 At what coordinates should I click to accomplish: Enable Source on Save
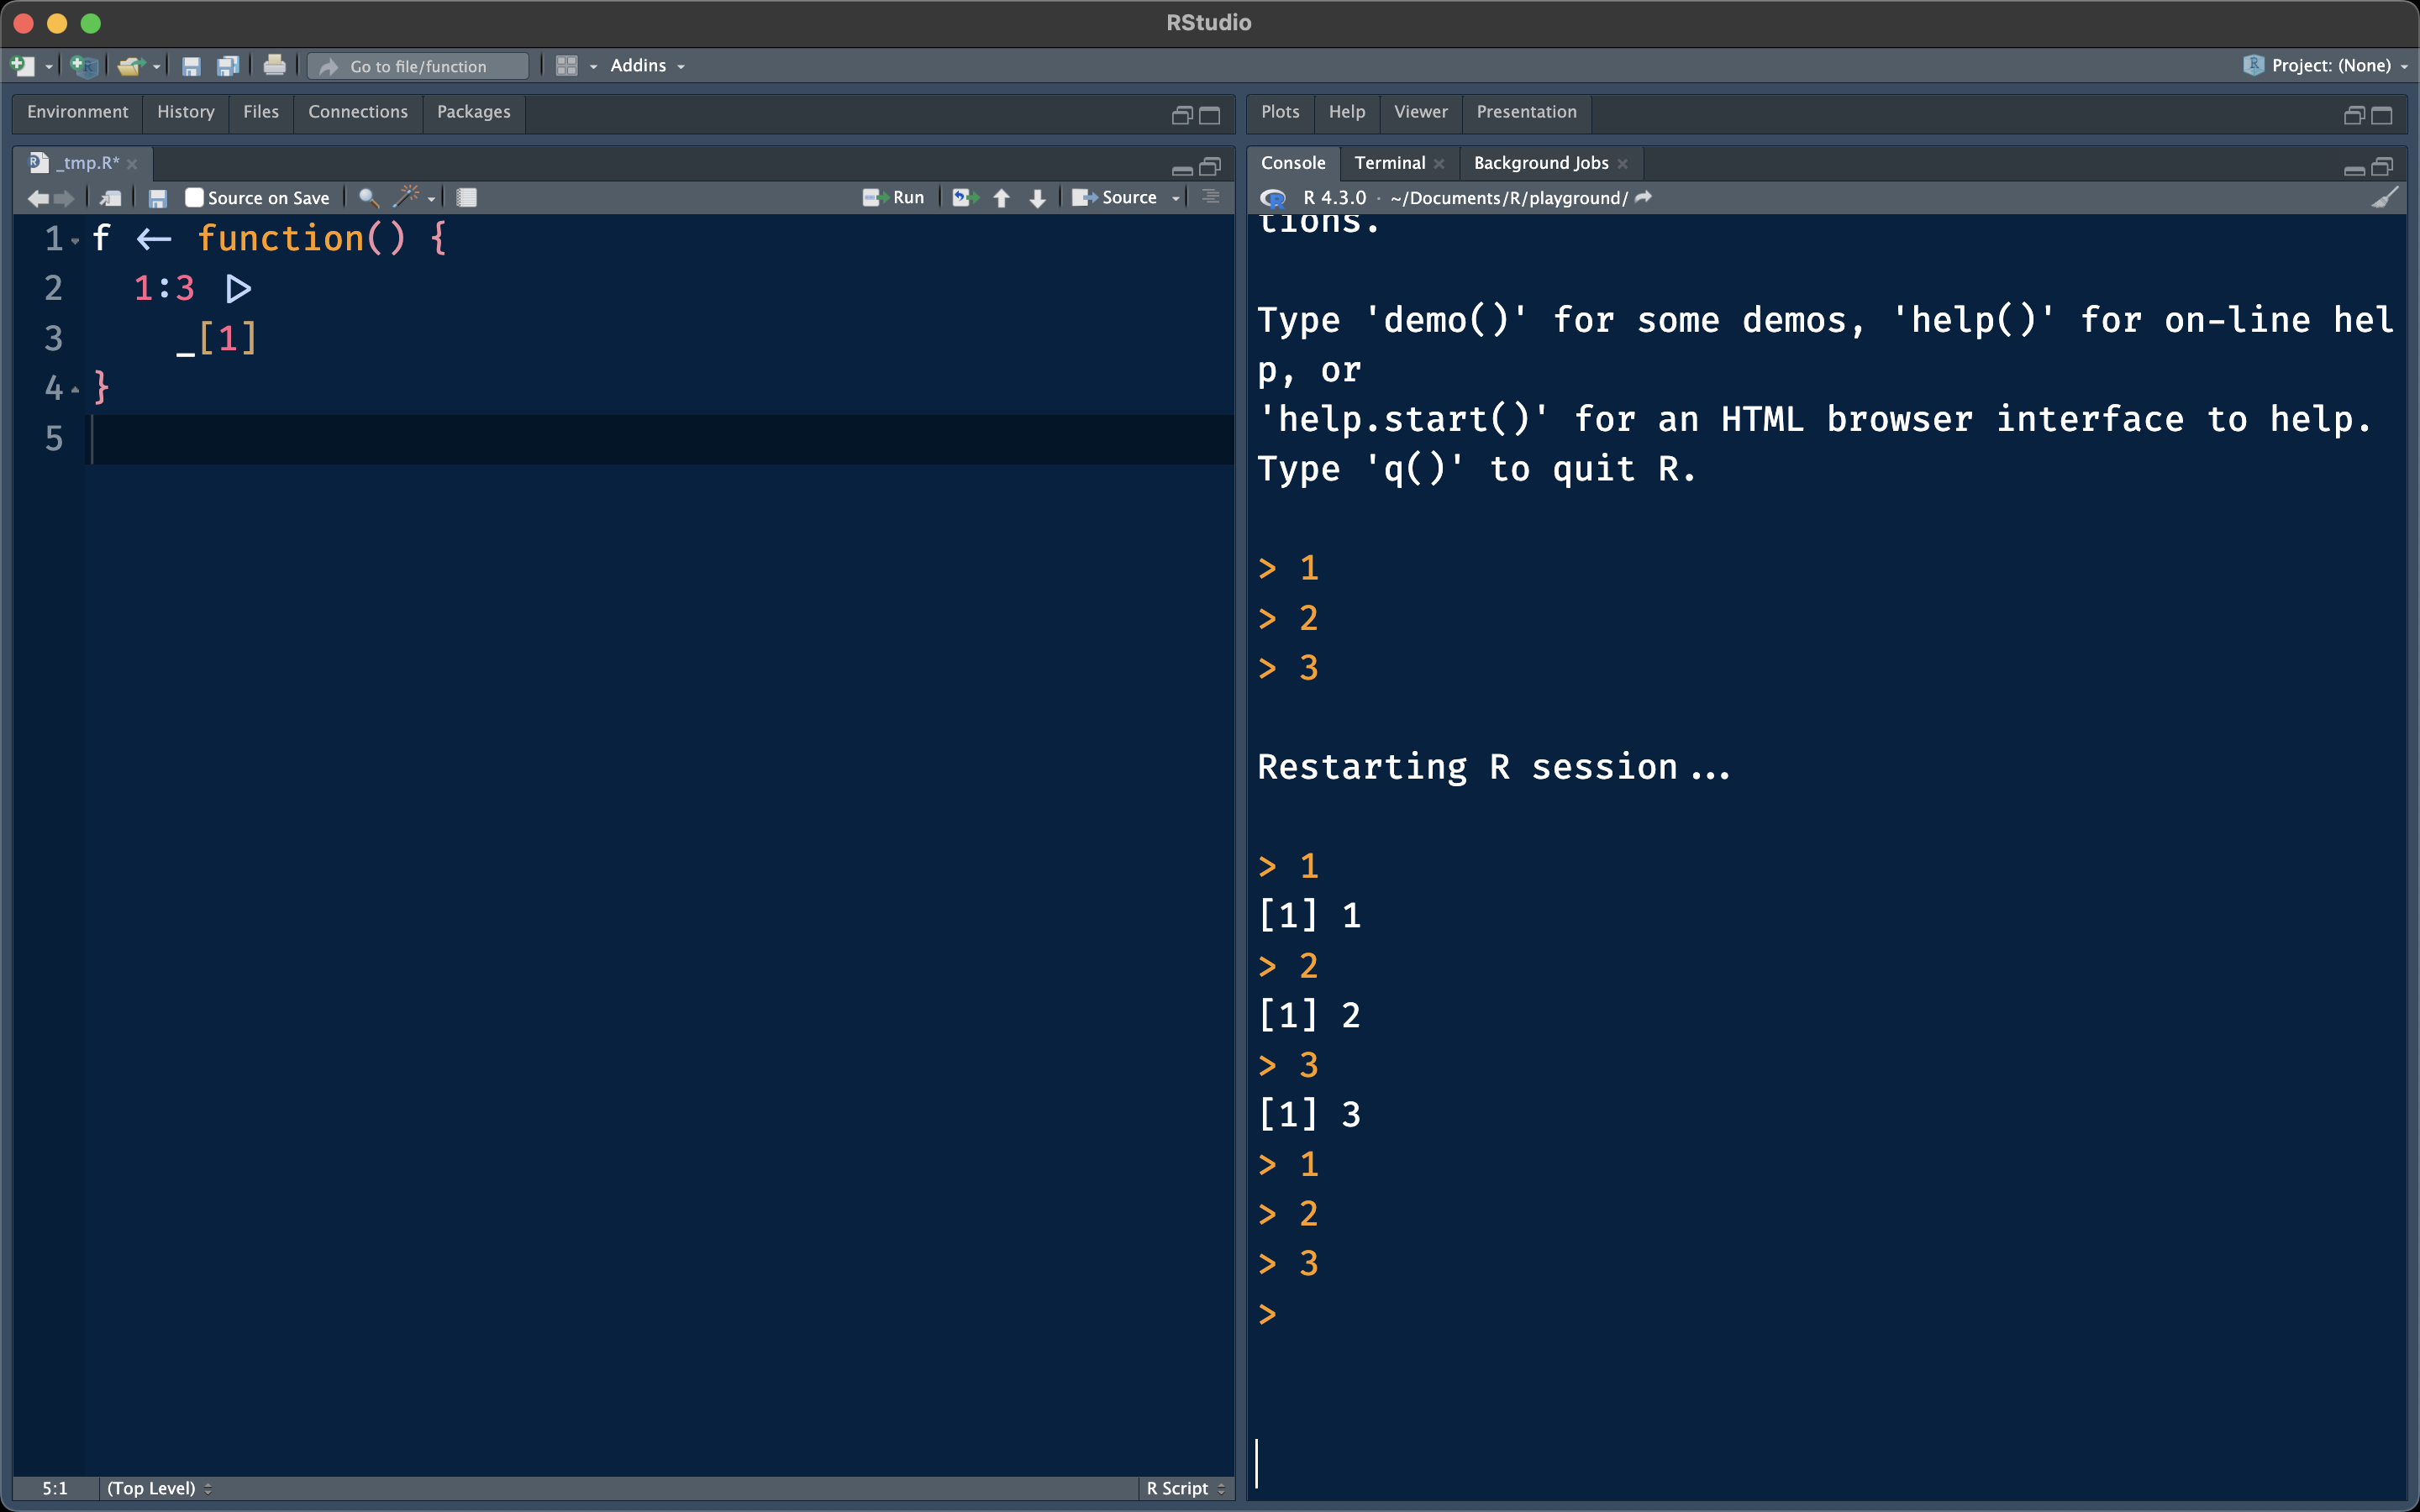click(194, 197)
